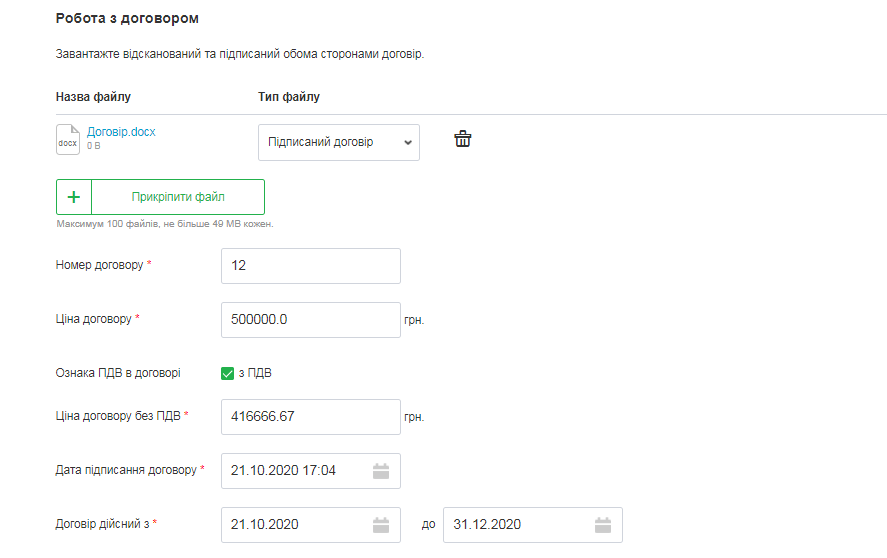
Task: Click the Договір дійсний з start date field
Action: coord(297,525)
